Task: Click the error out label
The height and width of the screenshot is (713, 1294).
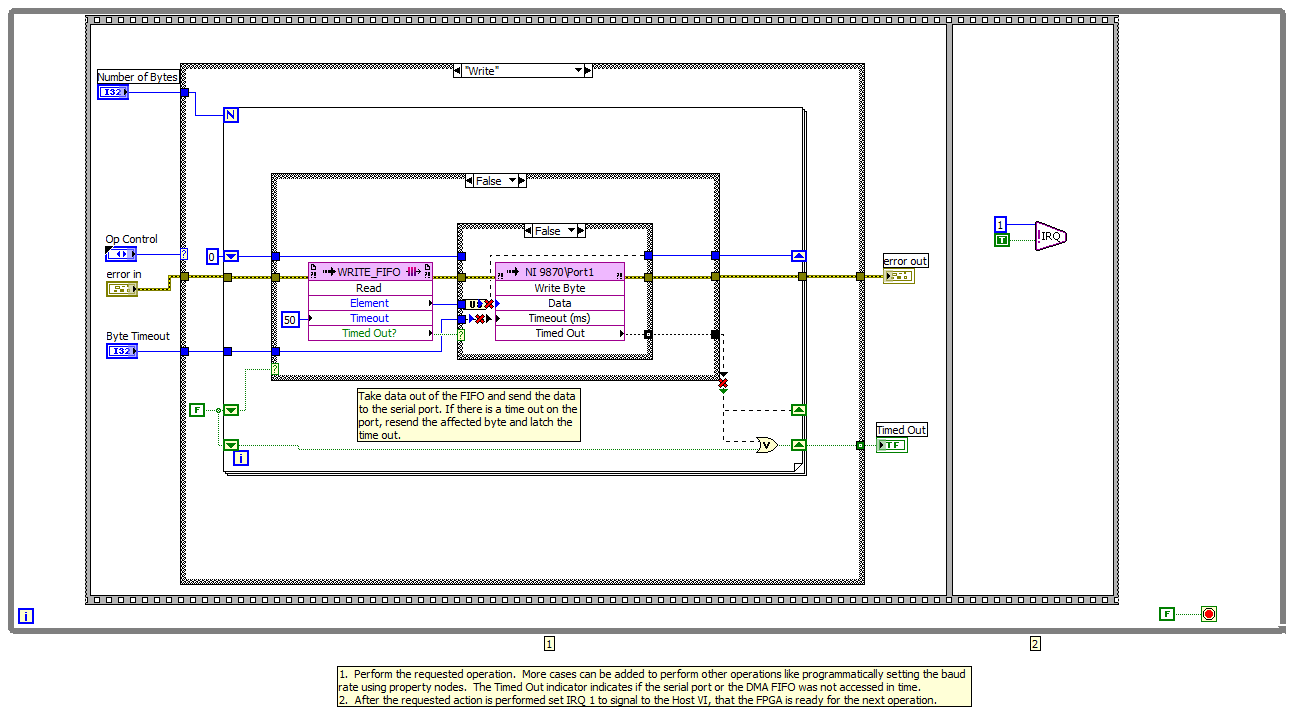Action: click(905, 261)
